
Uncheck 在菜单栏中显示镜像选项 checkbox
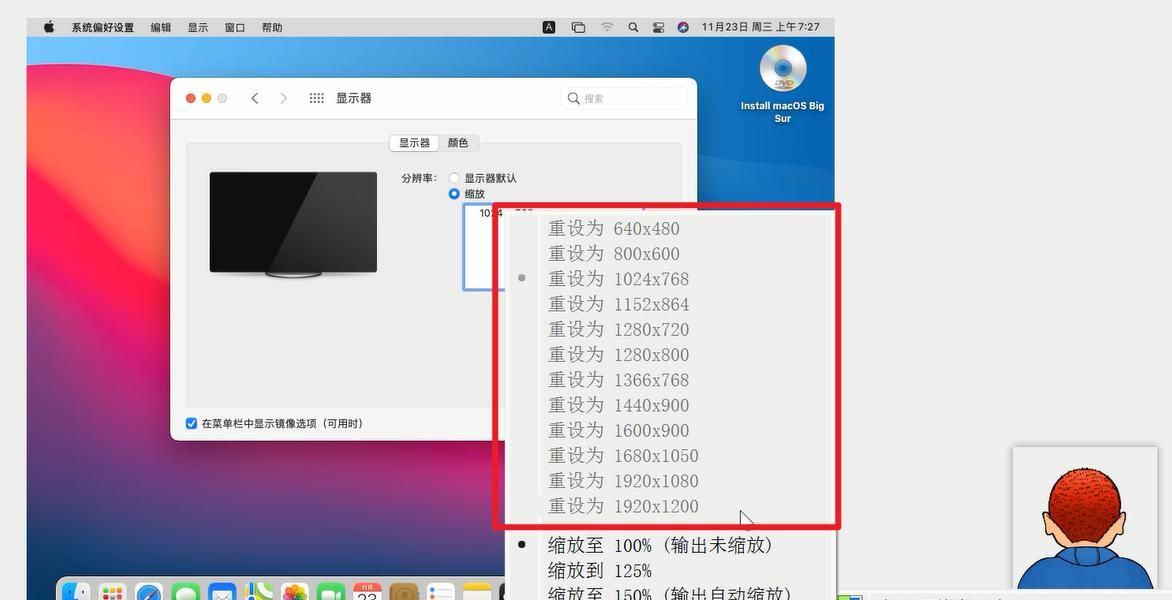coord(192,423)
